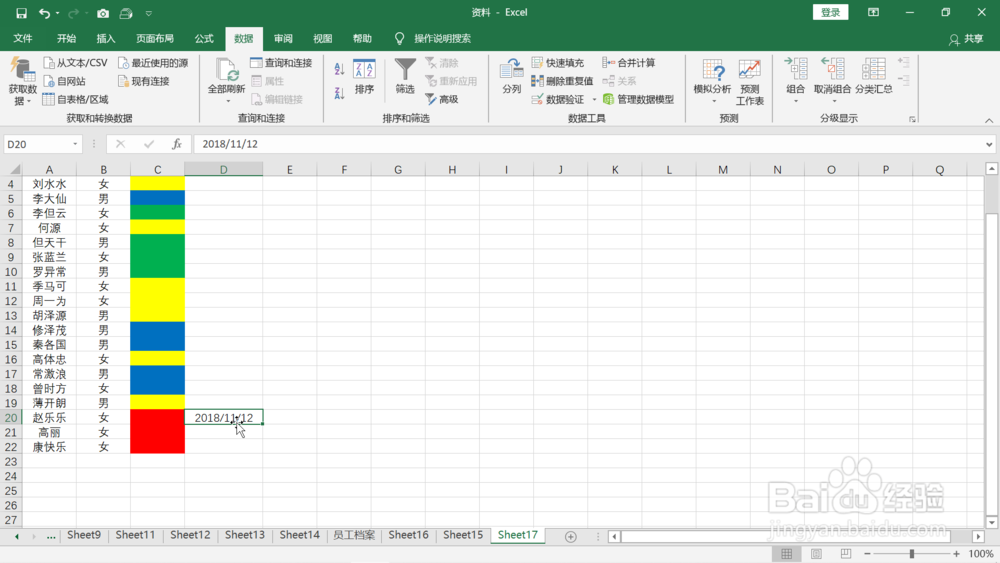Open the Get Data (获取数据) button
1000x563 pixels.
tap(22, 81)
